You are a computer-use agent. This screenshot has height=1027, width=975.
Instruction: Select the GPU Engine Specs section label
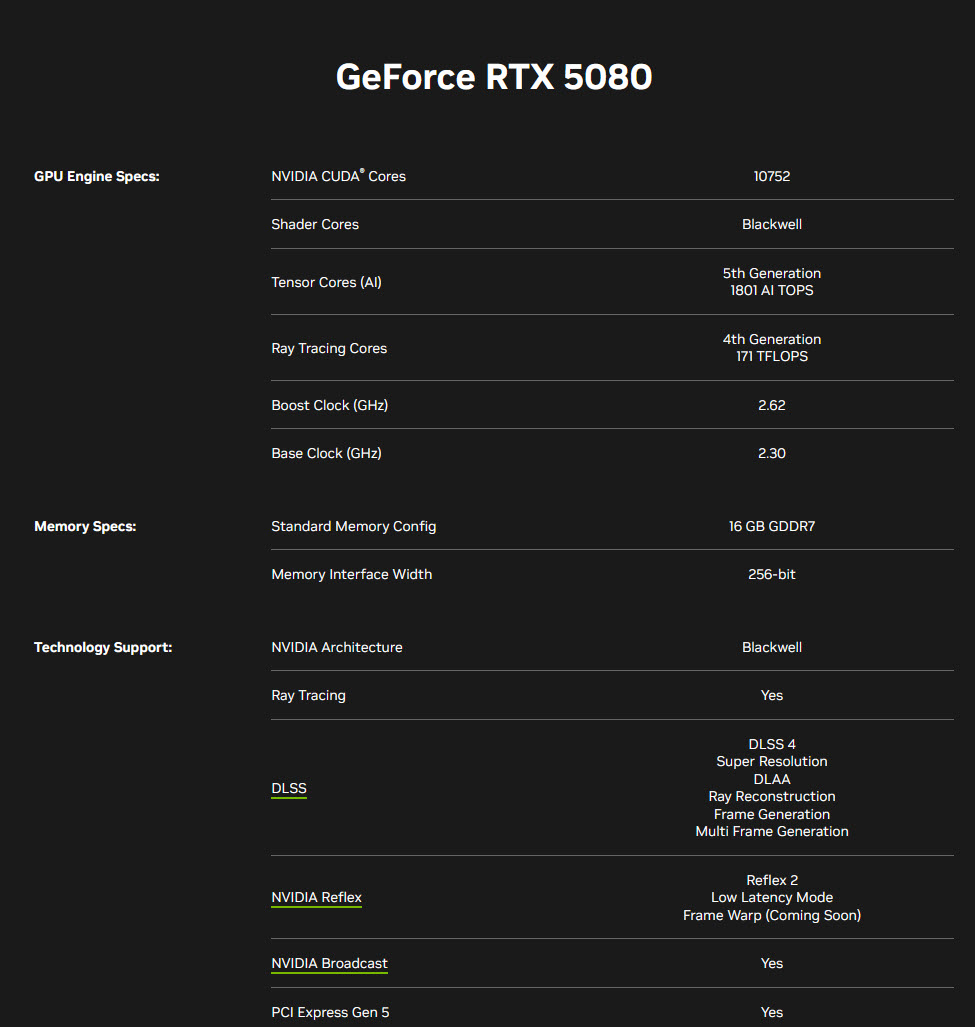point(97,176)
